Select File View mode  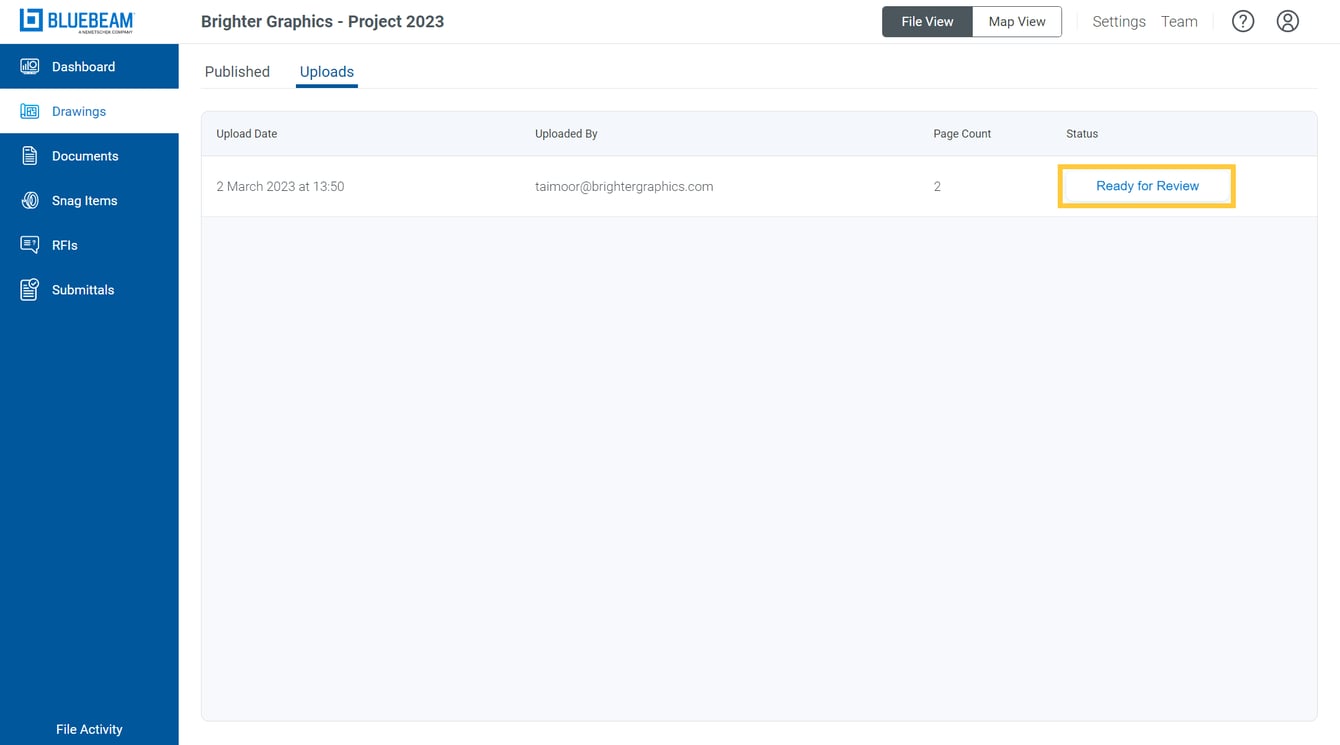pyautogui.click(x=927, y=20)
